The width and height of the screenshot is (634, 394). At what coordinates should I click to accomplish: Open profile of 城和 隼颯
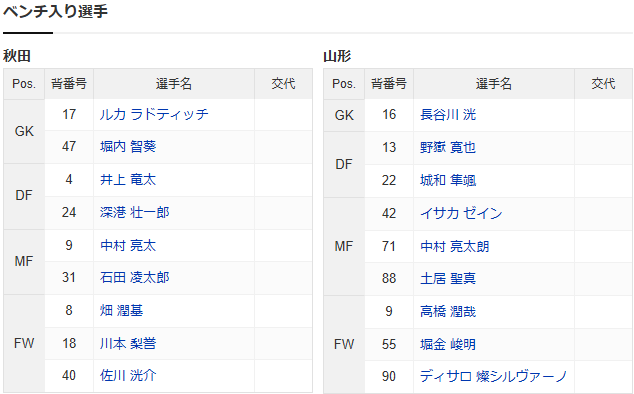(x=448, y=180)
